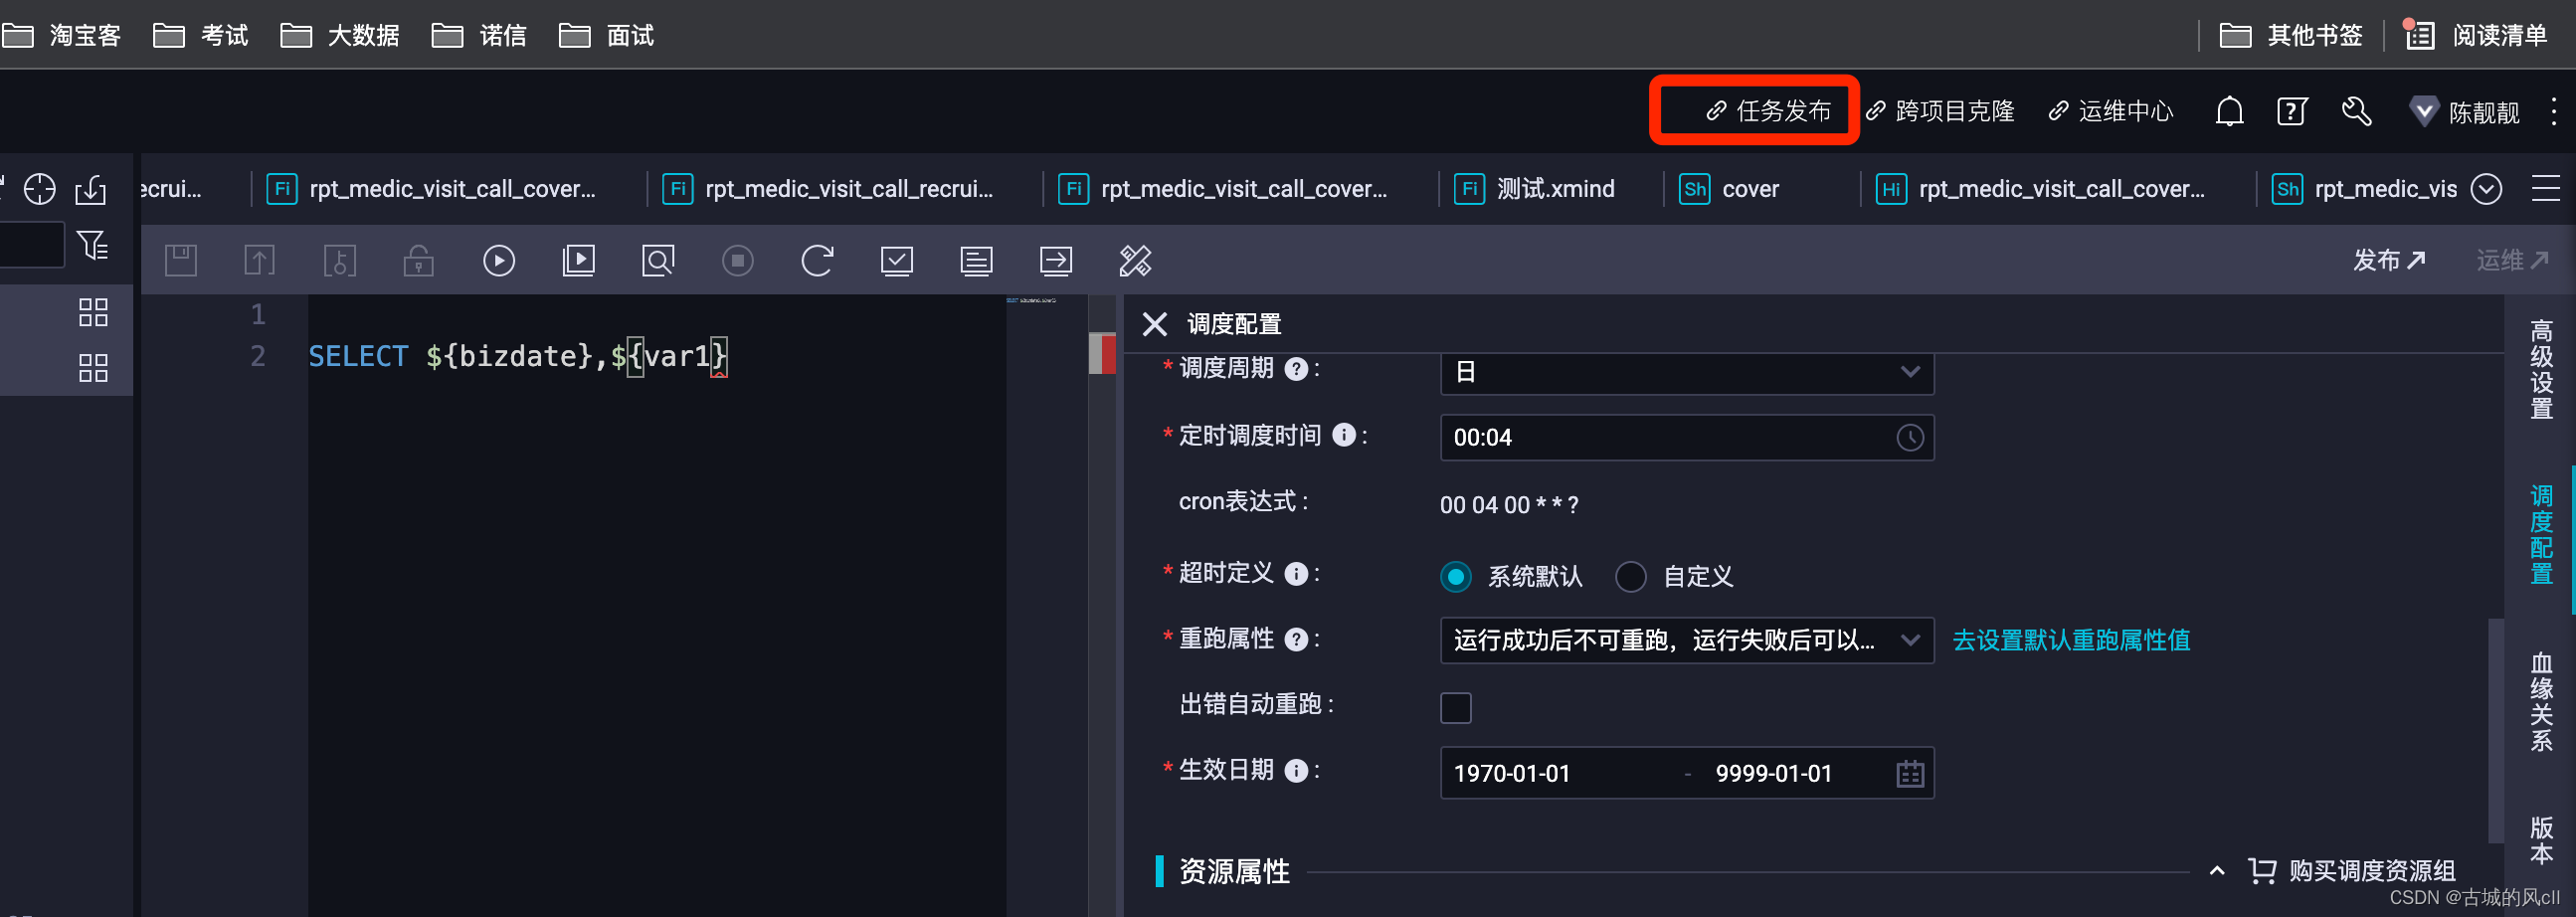This screenshot has width=2576, height=917.
Task: Select the 系统默认 timeout radio button
Action: pos(1456,577)
